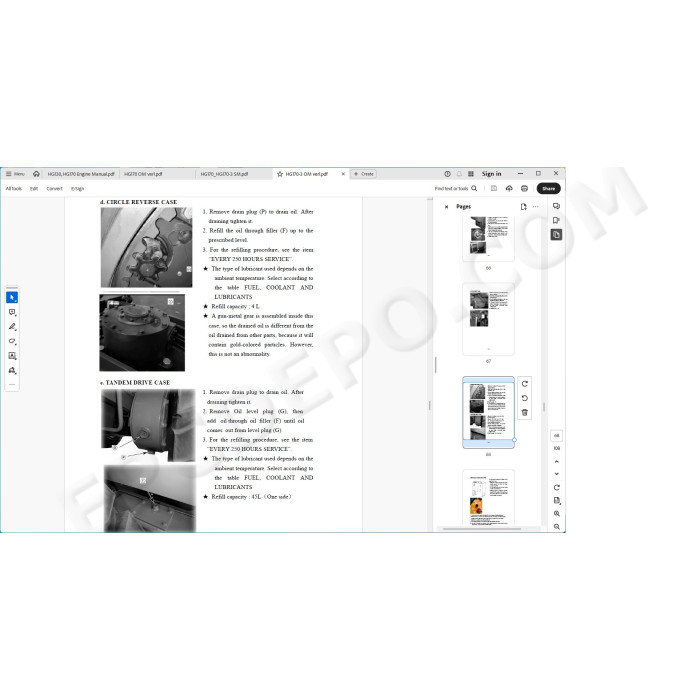Viewport: 700px width, 700px height.
Task: Open the bookmarks panel icon
Action: coord(556,220)
